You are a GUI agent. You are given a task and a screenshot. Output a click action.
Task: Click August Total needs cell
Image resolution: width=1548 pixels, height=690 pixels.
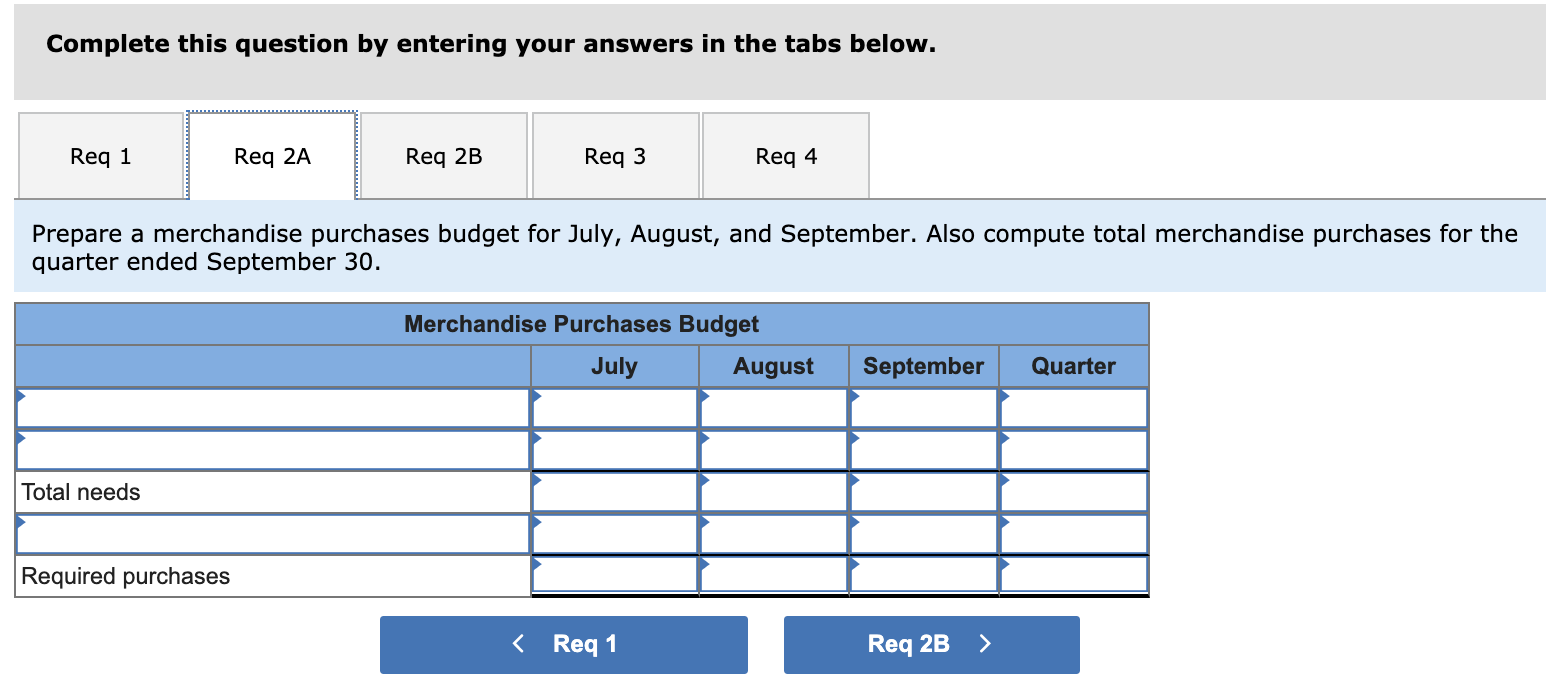click(x=773, y=492)
